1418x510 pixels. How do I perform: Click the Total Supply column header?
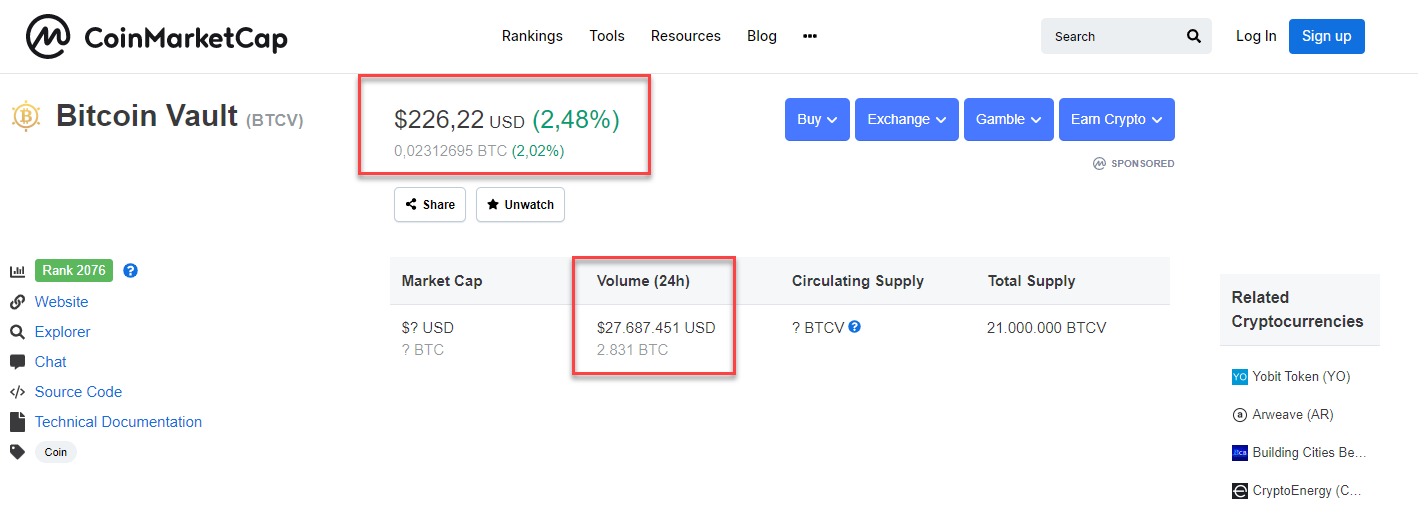click(1031, 281)
